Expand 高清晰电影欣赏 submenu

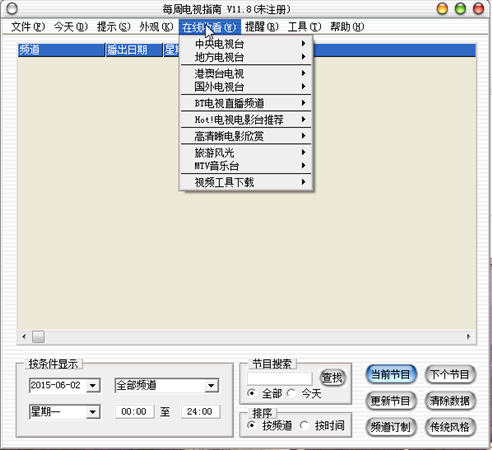246,136
